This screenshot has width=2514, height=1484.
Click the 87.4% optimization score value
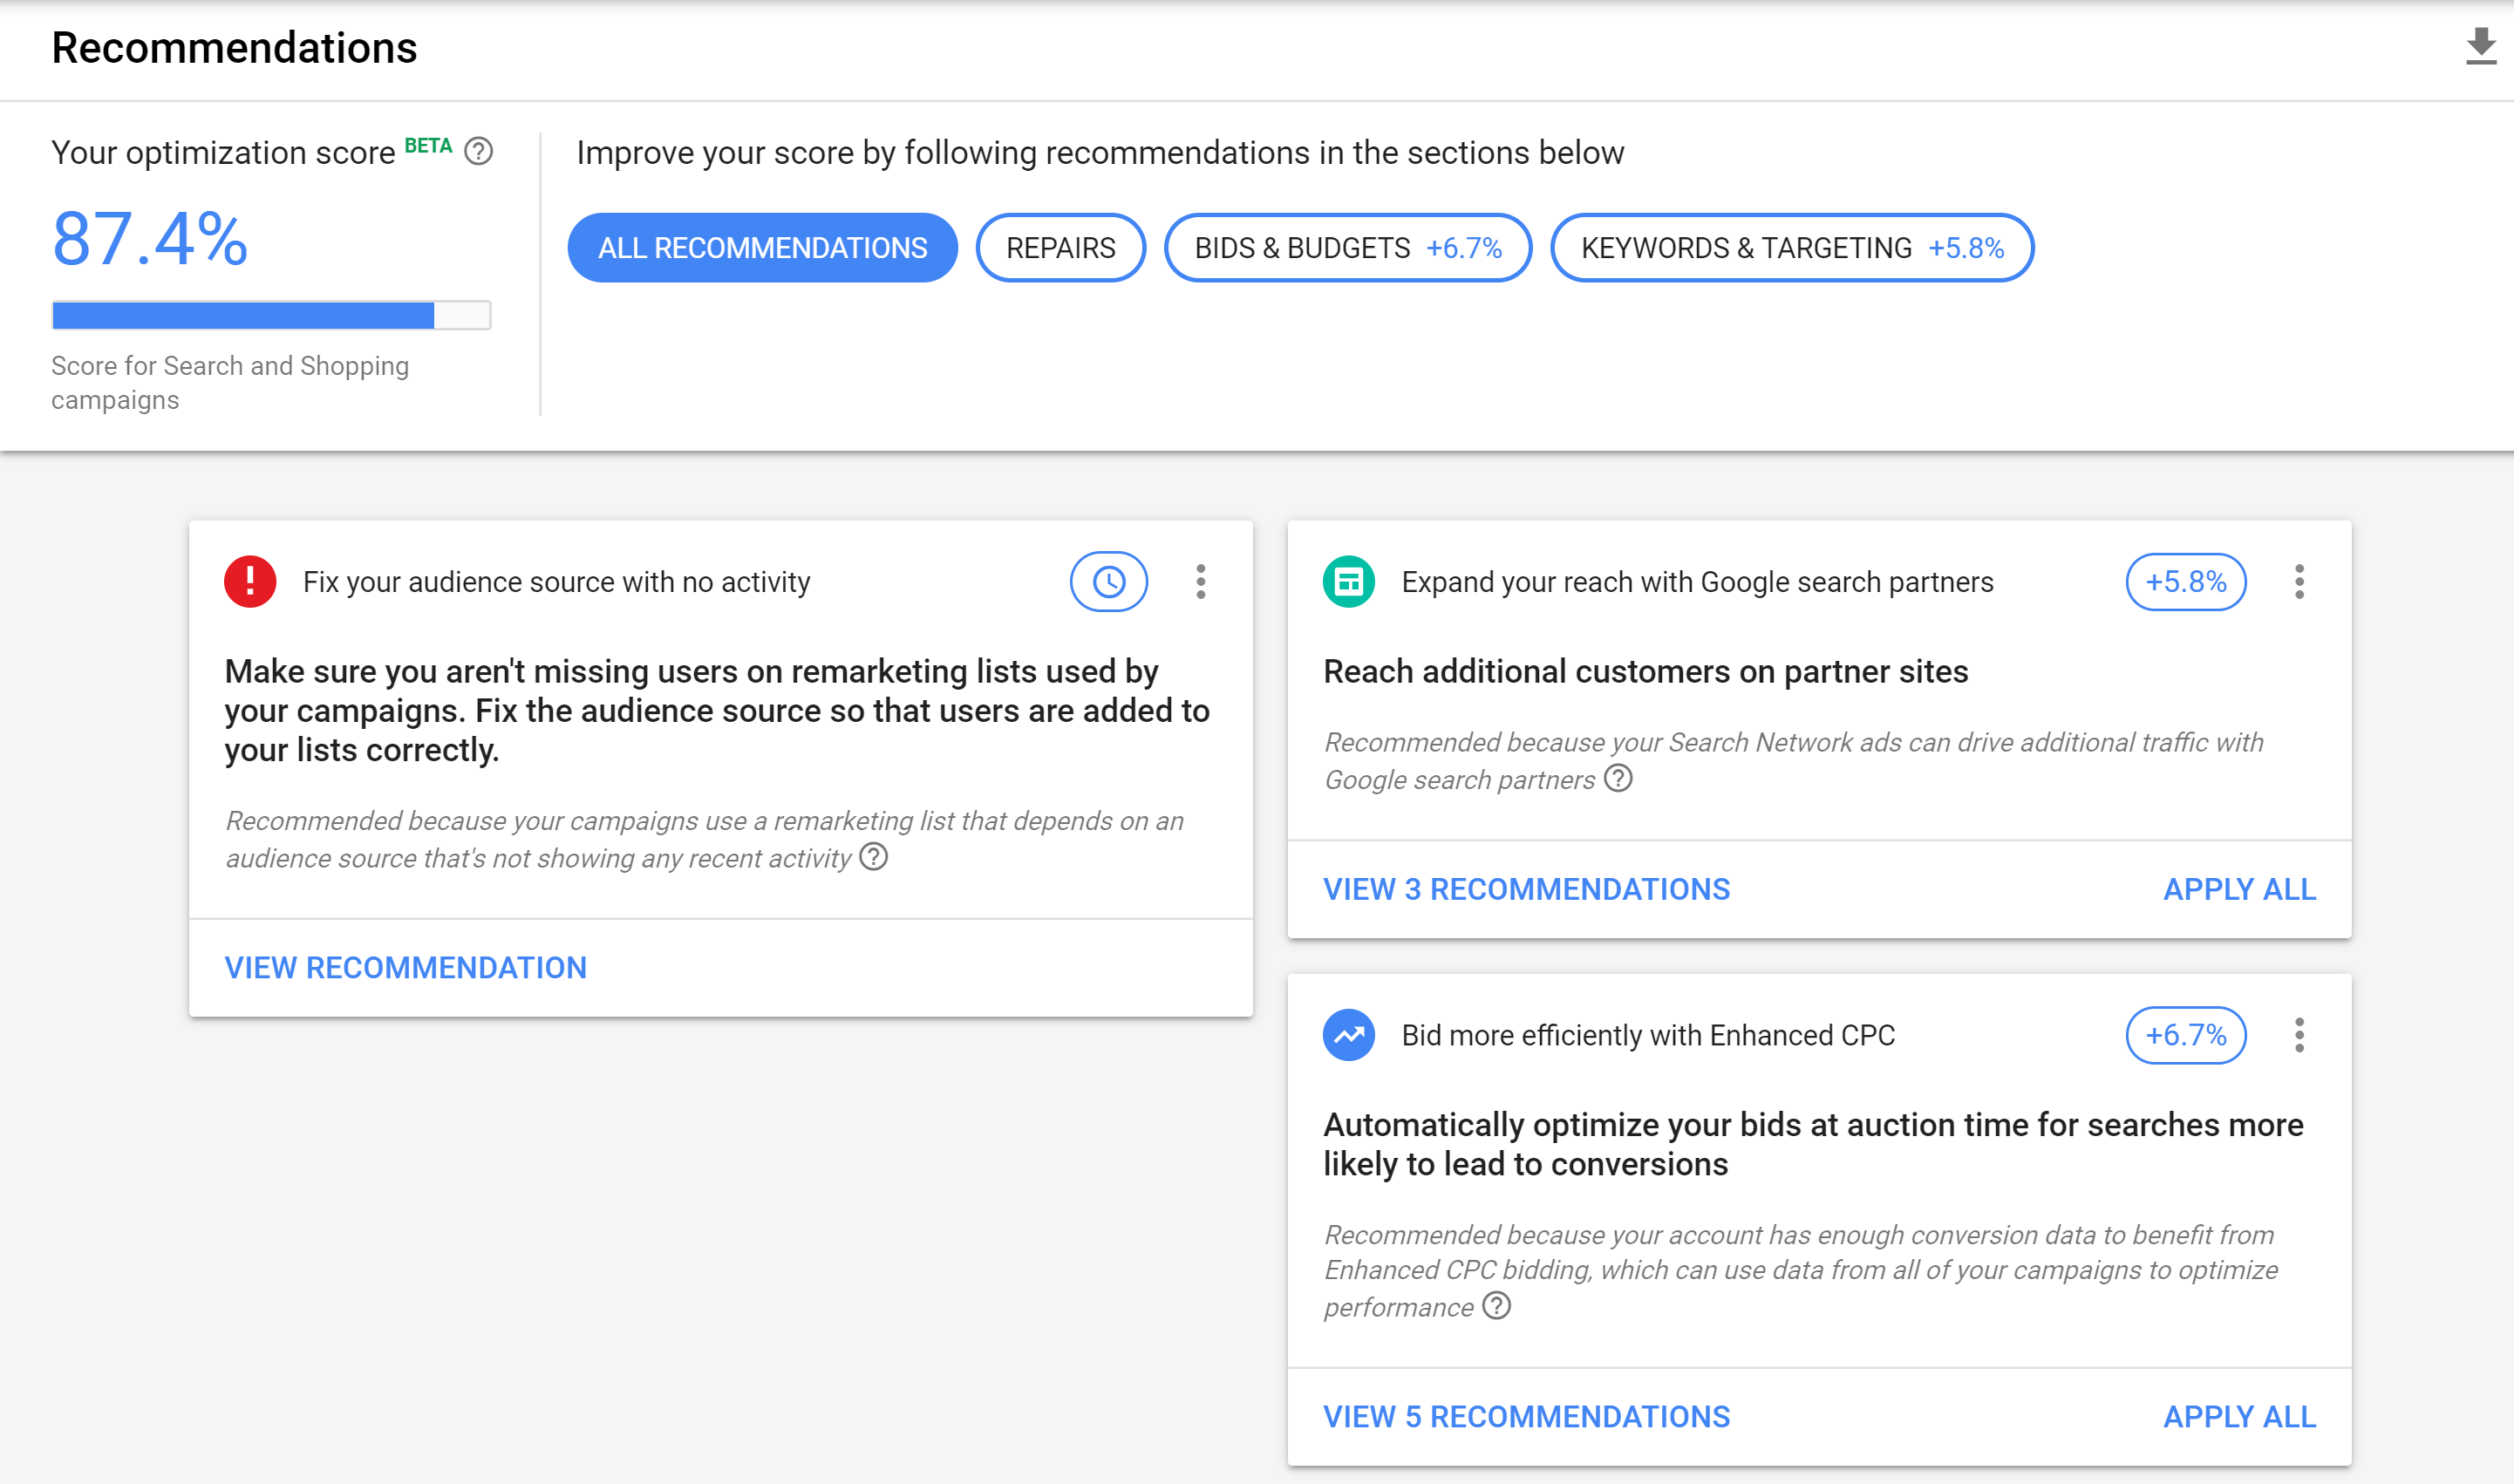pyautogui.click(x=150, y=239)
